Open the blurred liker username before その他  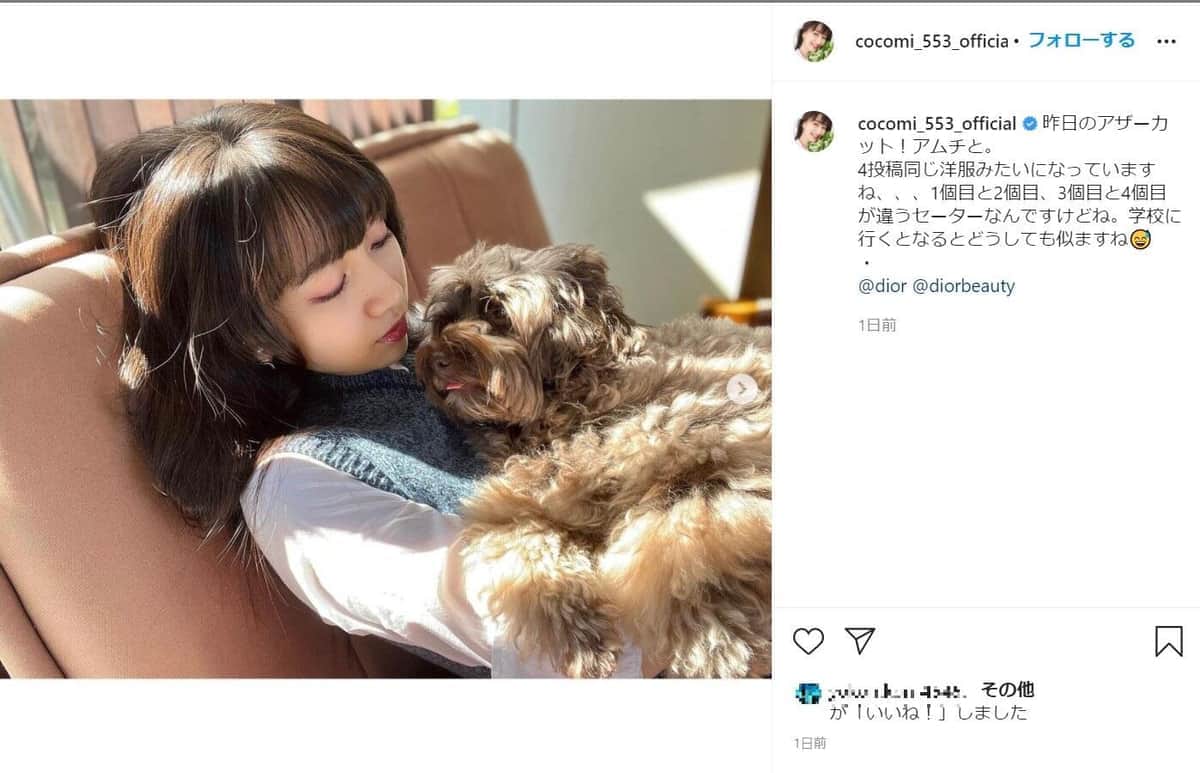(899, 692)
